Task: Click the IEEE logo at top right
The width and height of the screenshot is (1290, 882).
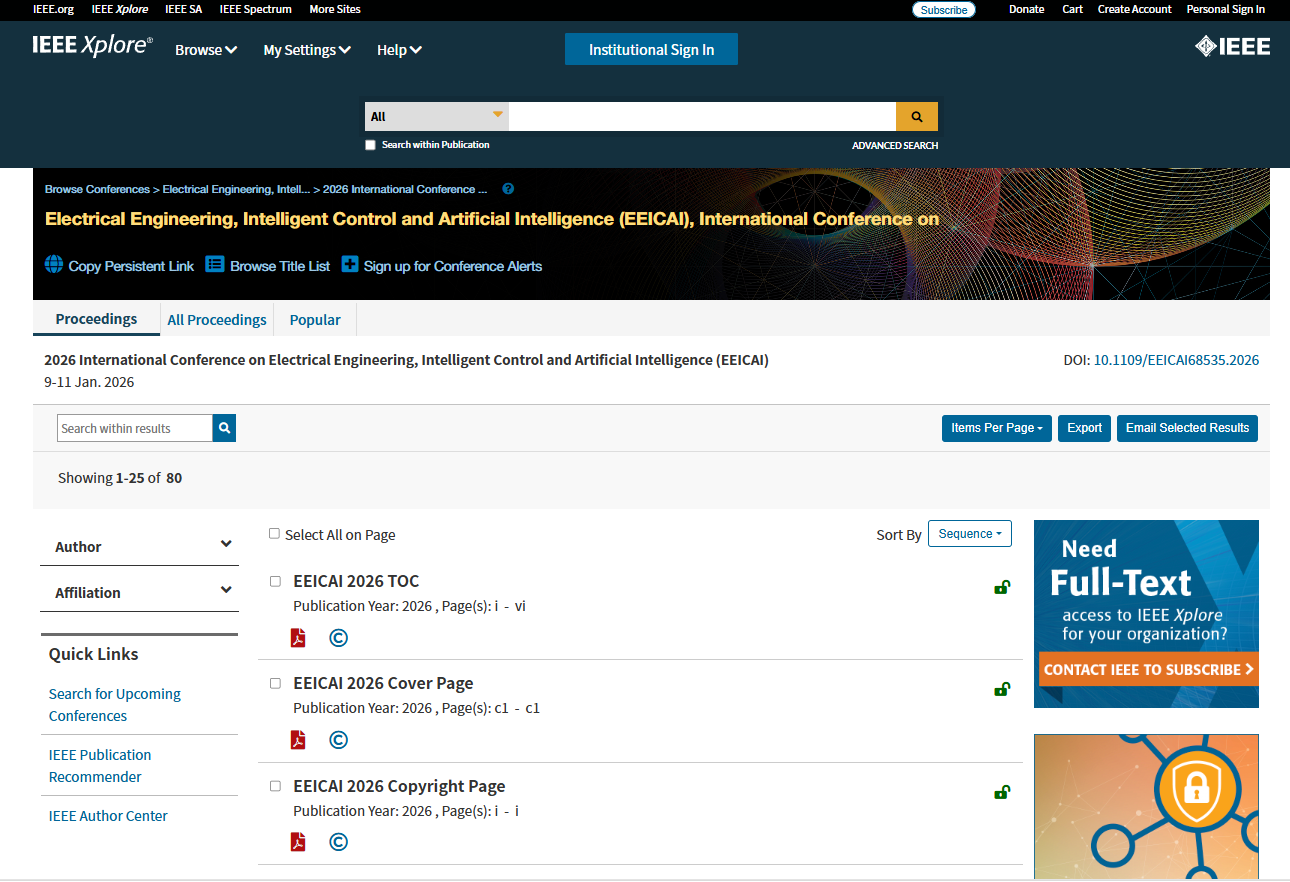Action: pyautogui.click(x=1232, y=46)
